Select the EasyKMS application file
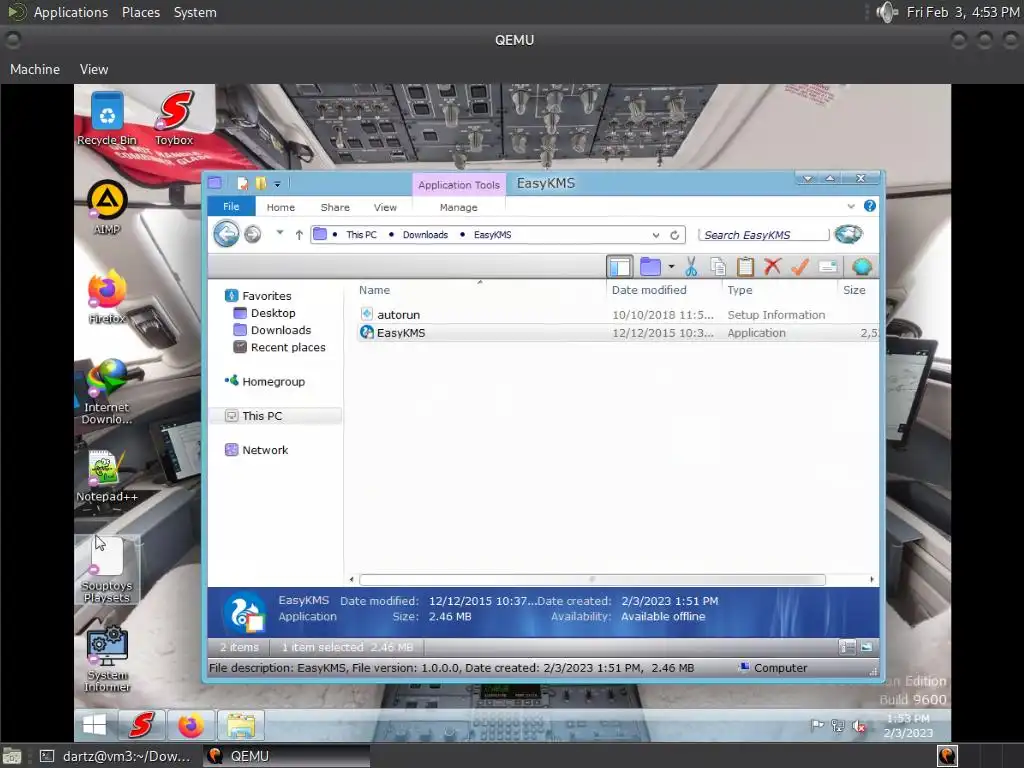This screenshot has width=1024, height=768. coord(400,332)
